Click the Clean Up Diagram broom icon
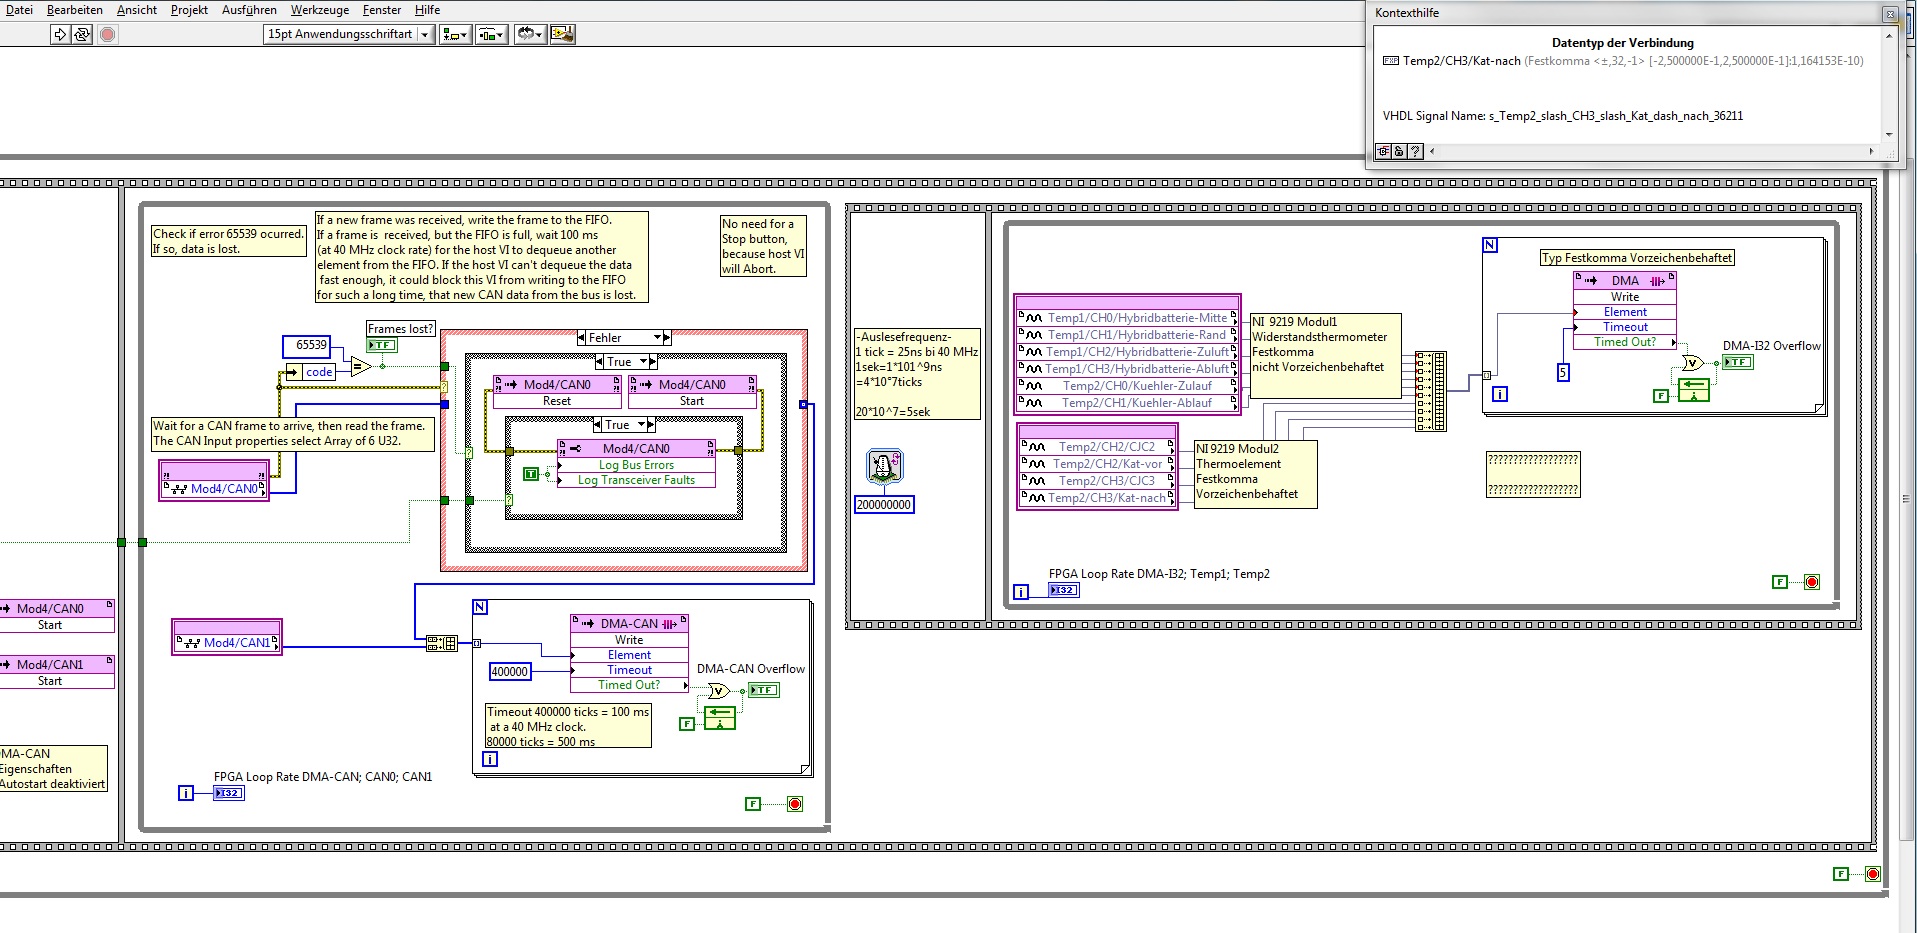This screenshot has width=1917, height=933. pyautogui.click(x=562, y=34)
